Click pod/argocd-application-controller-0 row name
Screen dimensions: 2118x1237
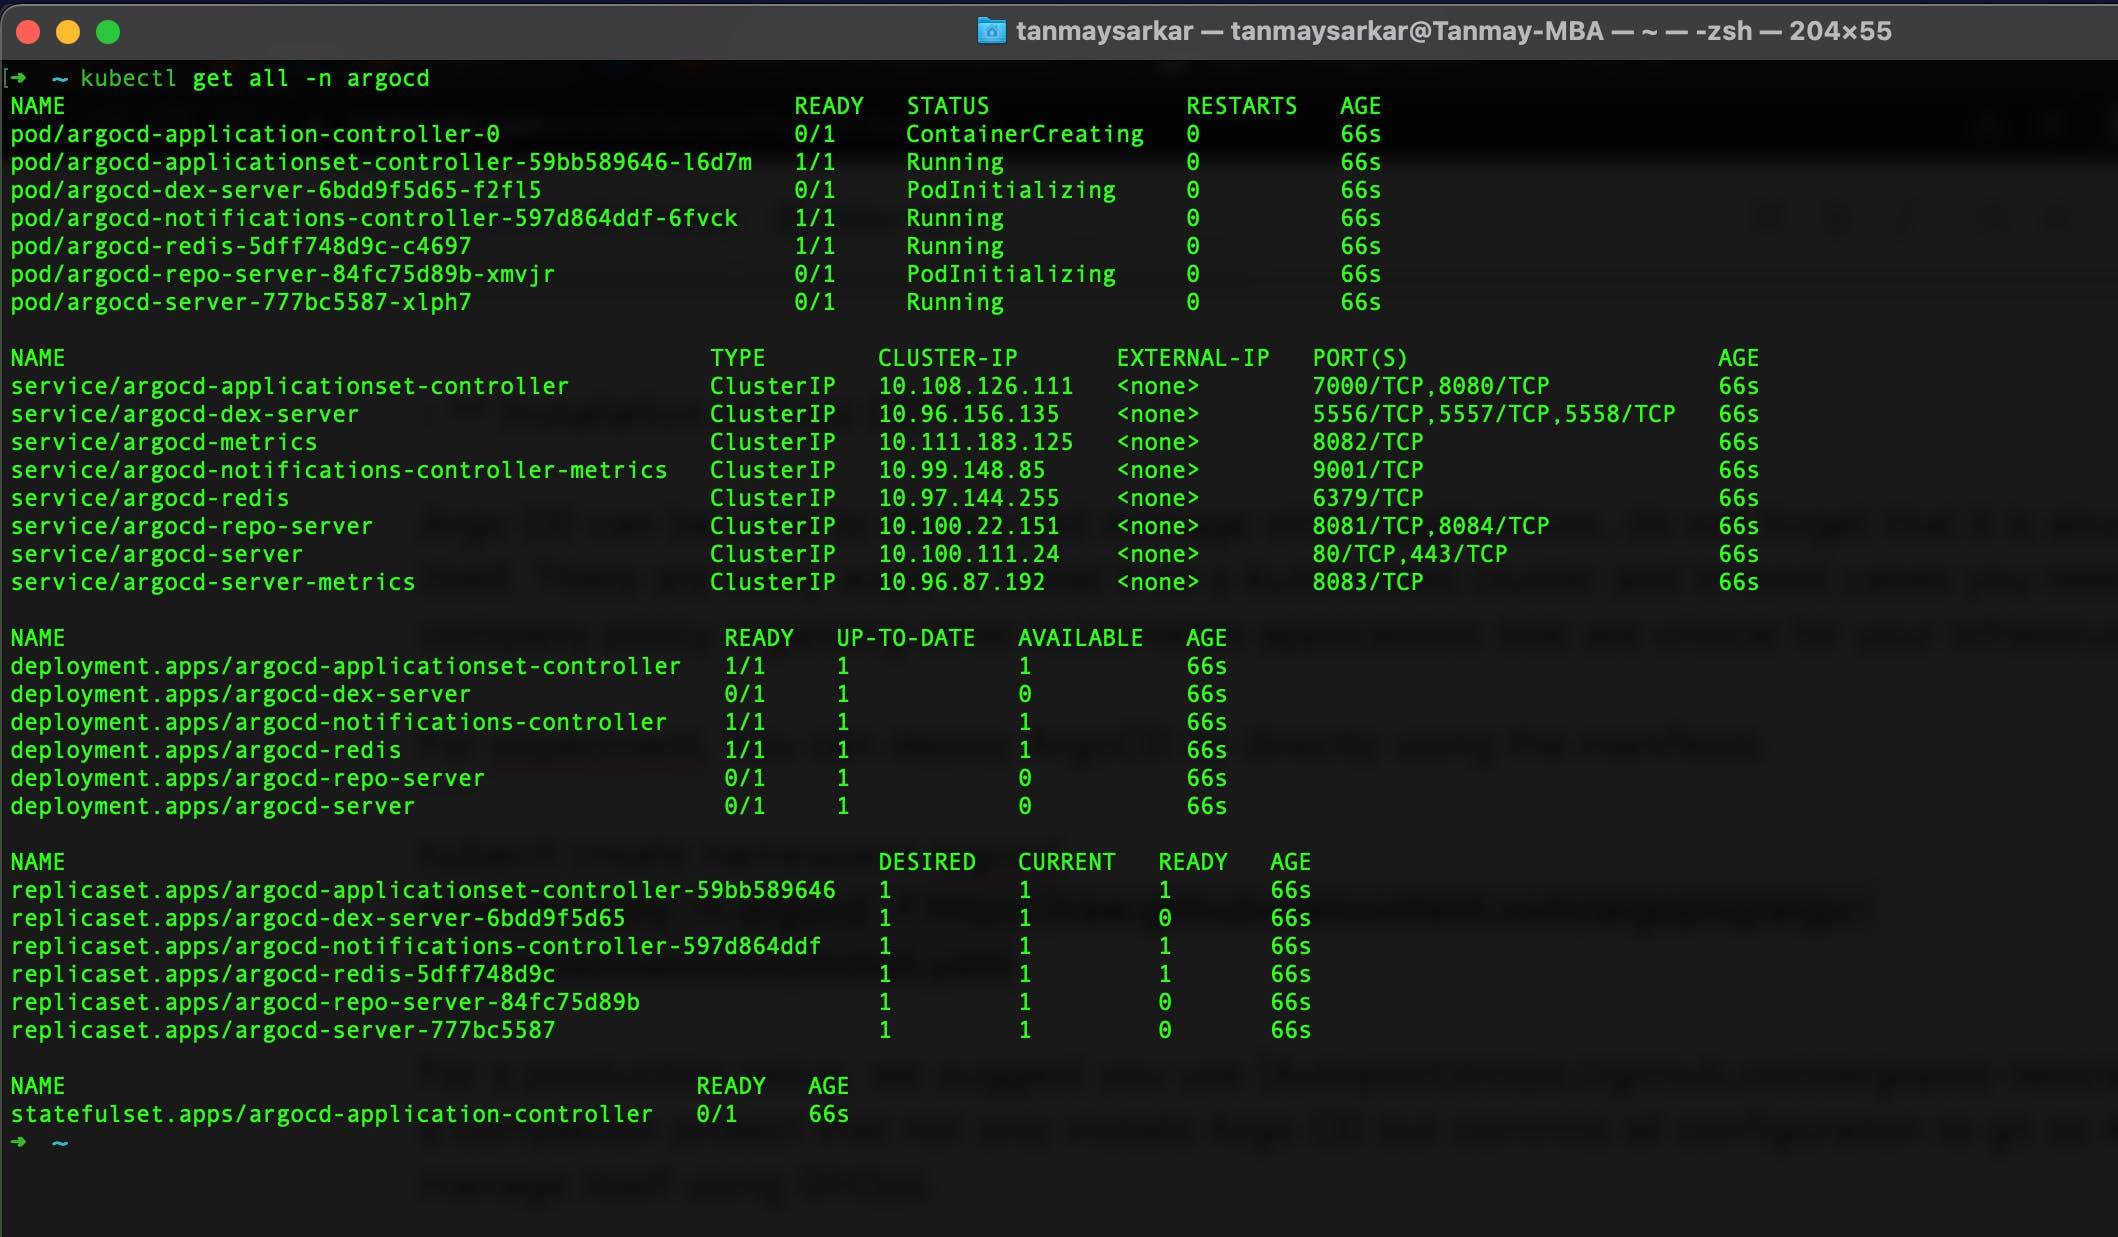pos(255,134)
